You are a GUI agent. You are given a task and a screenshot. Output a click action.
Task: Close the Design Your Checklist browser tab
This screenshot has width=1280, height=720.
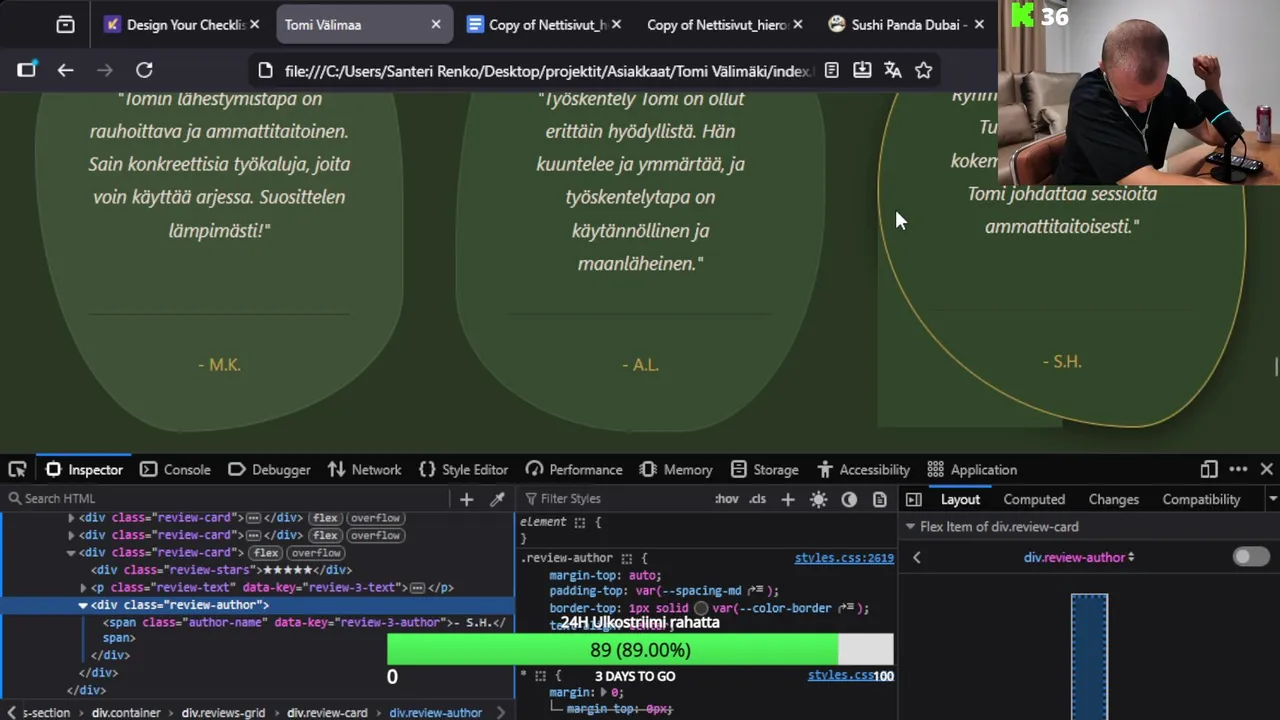(x=254, y=25)
